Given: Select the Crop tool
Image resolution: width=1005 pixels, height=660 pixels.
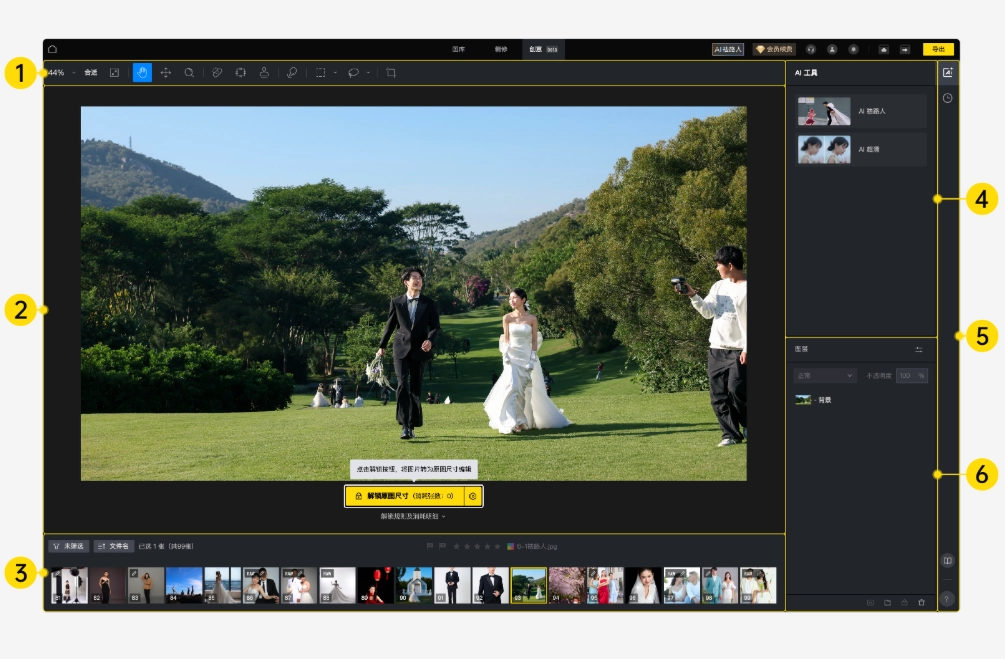Looking at the screenshot, I should [391, 73].
